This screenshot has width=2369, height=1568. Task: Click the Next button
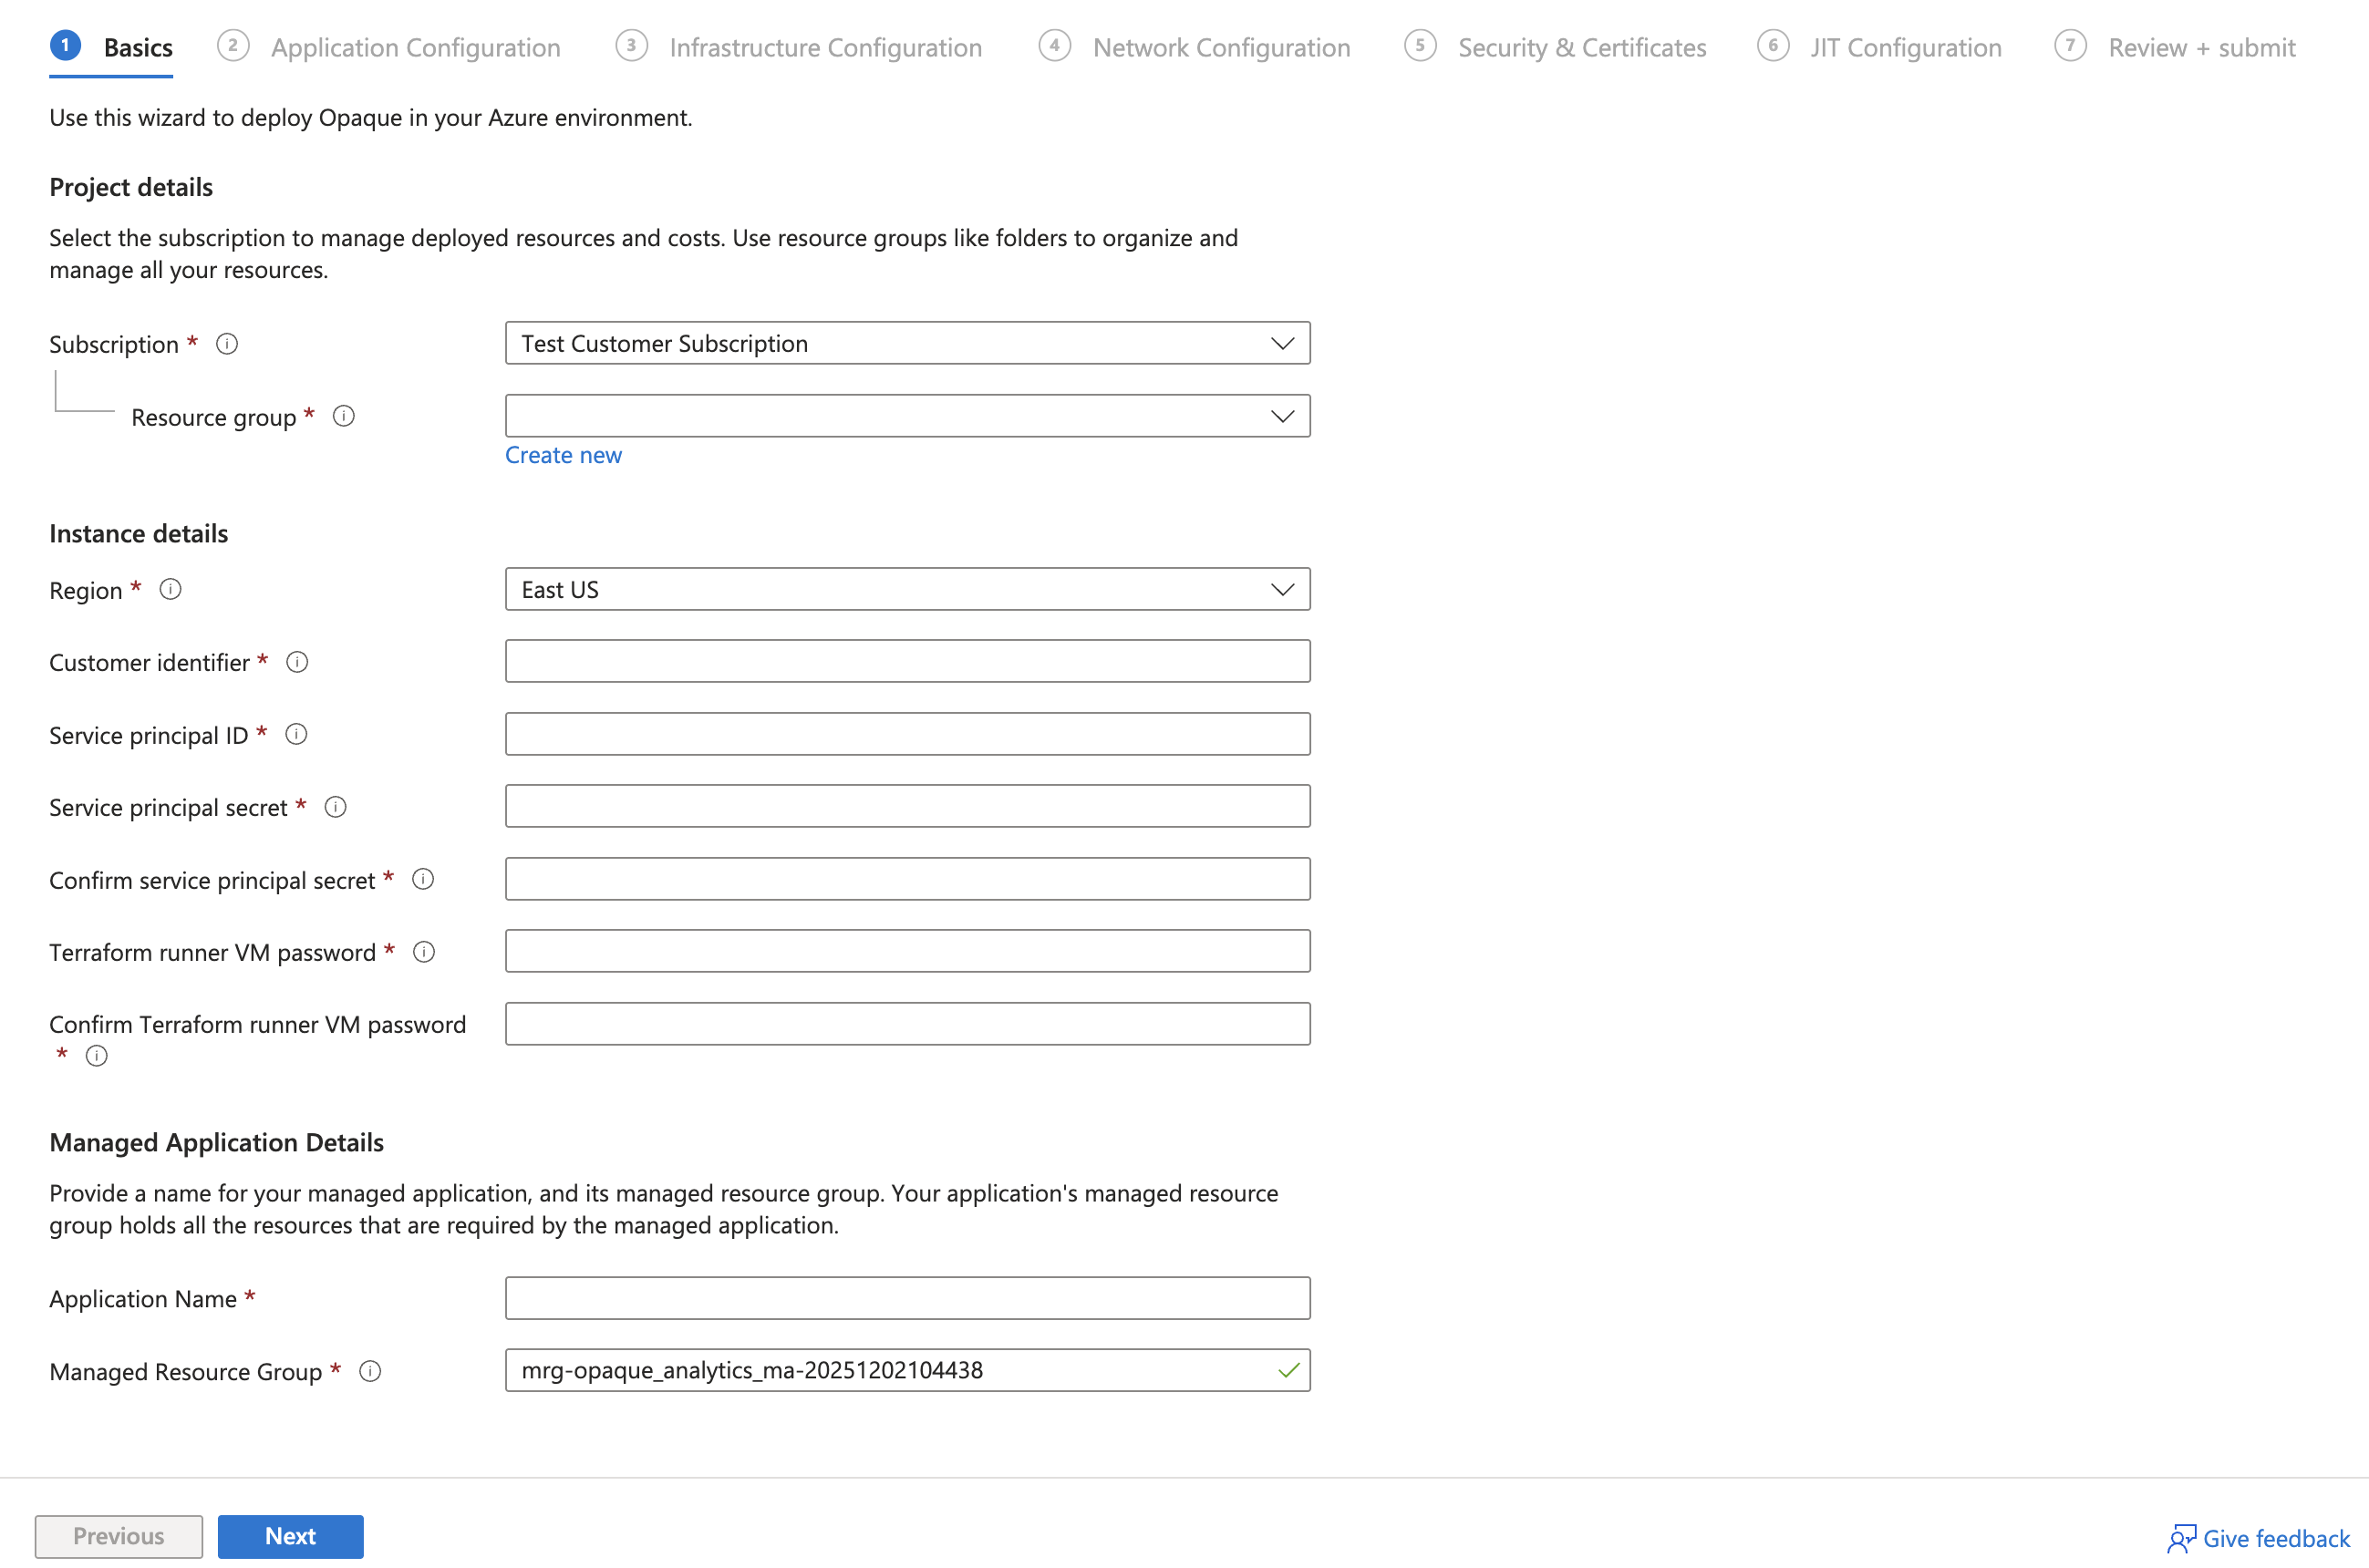point(290,1536)
